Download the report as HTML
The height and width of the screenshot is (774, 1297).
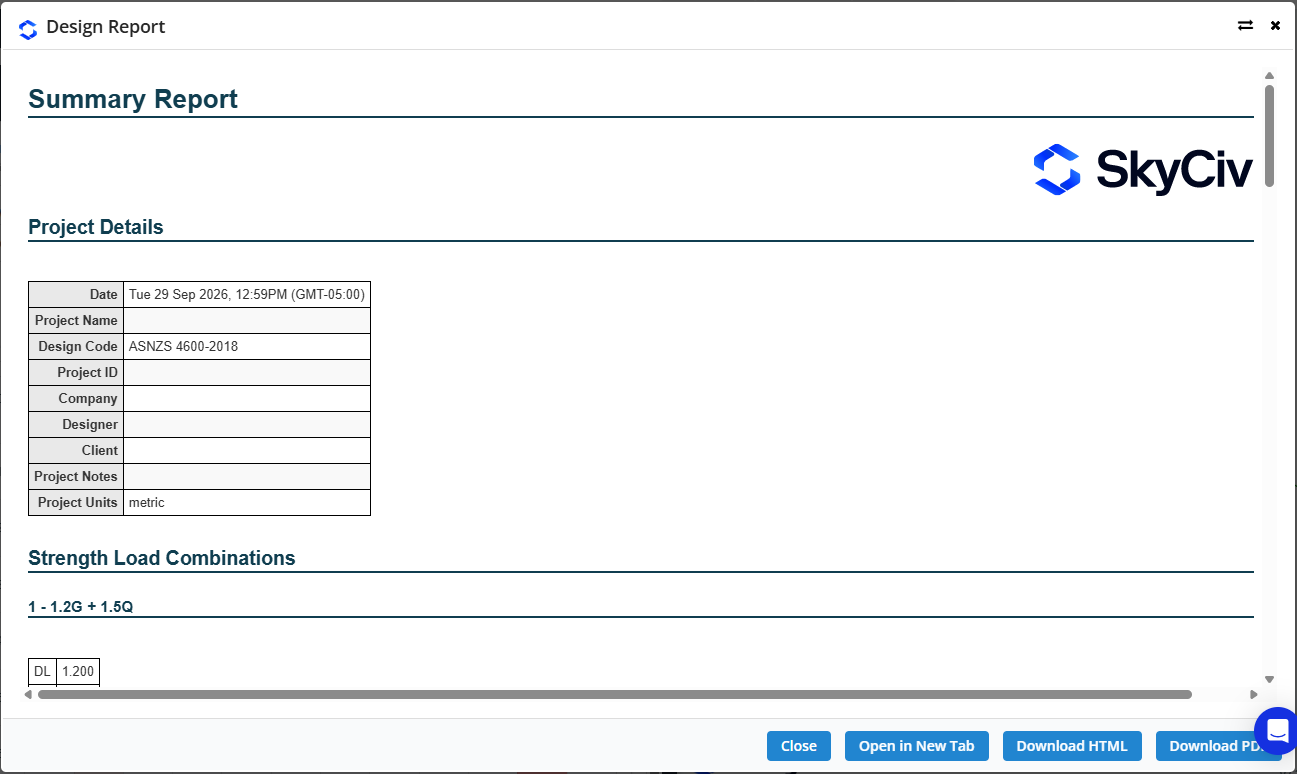(1072, 746)
